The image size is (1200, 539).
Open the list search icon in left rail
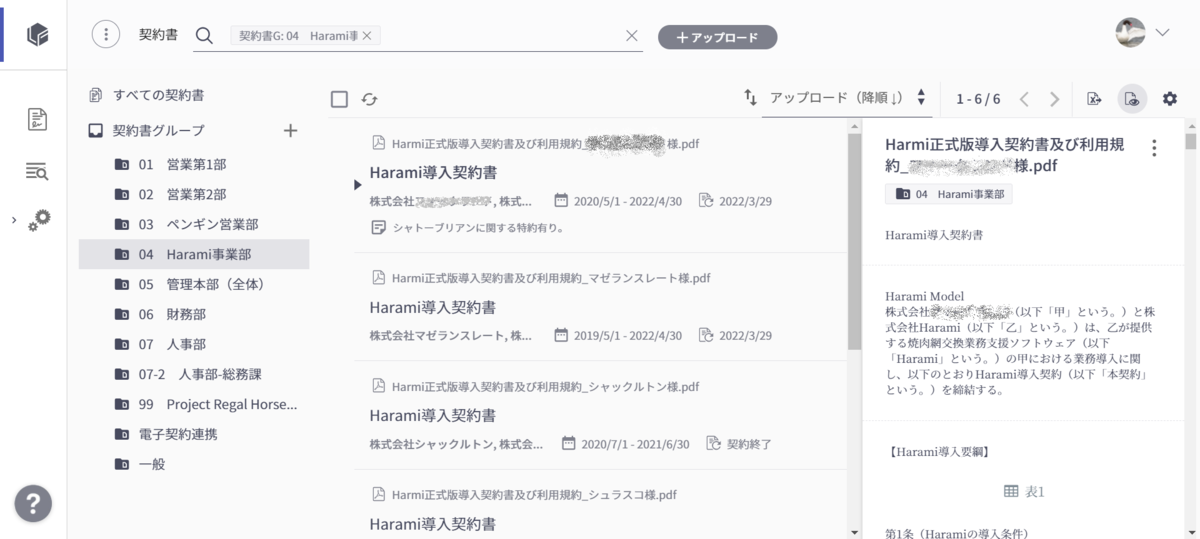(x=37, y=171)
